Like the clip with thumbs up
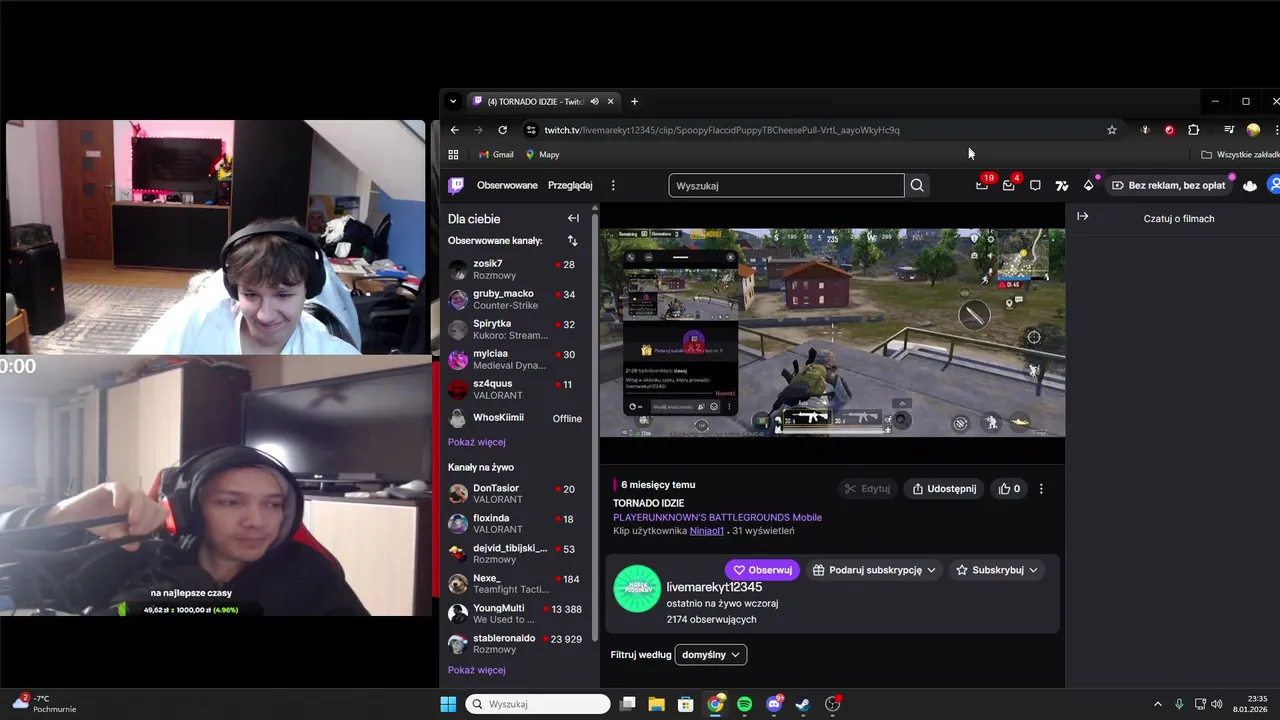Screen dimensions: 1280x720 click(1009, 489)
